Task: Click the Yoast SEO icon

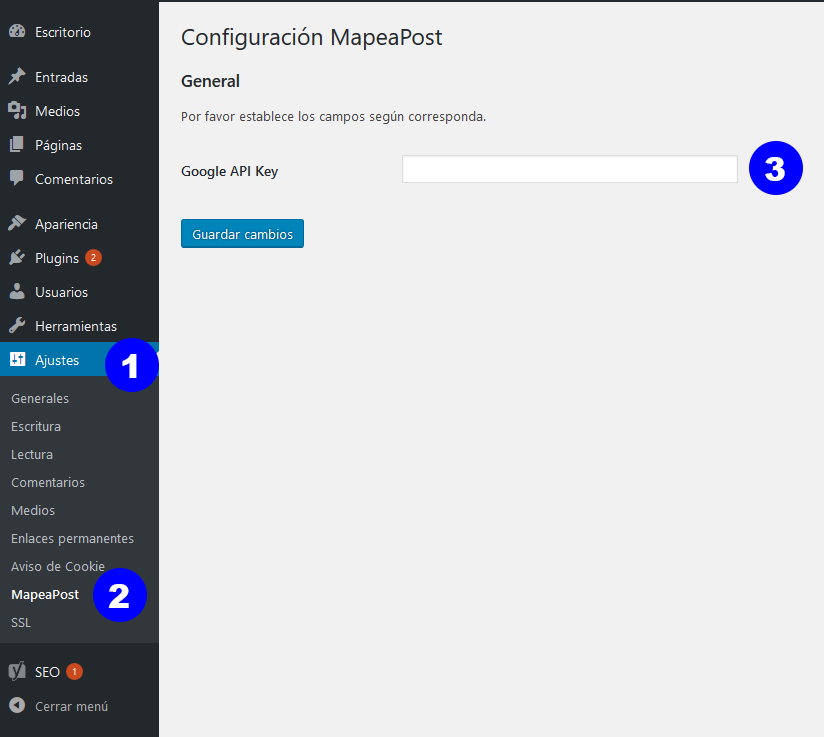Action: (17, 671)
